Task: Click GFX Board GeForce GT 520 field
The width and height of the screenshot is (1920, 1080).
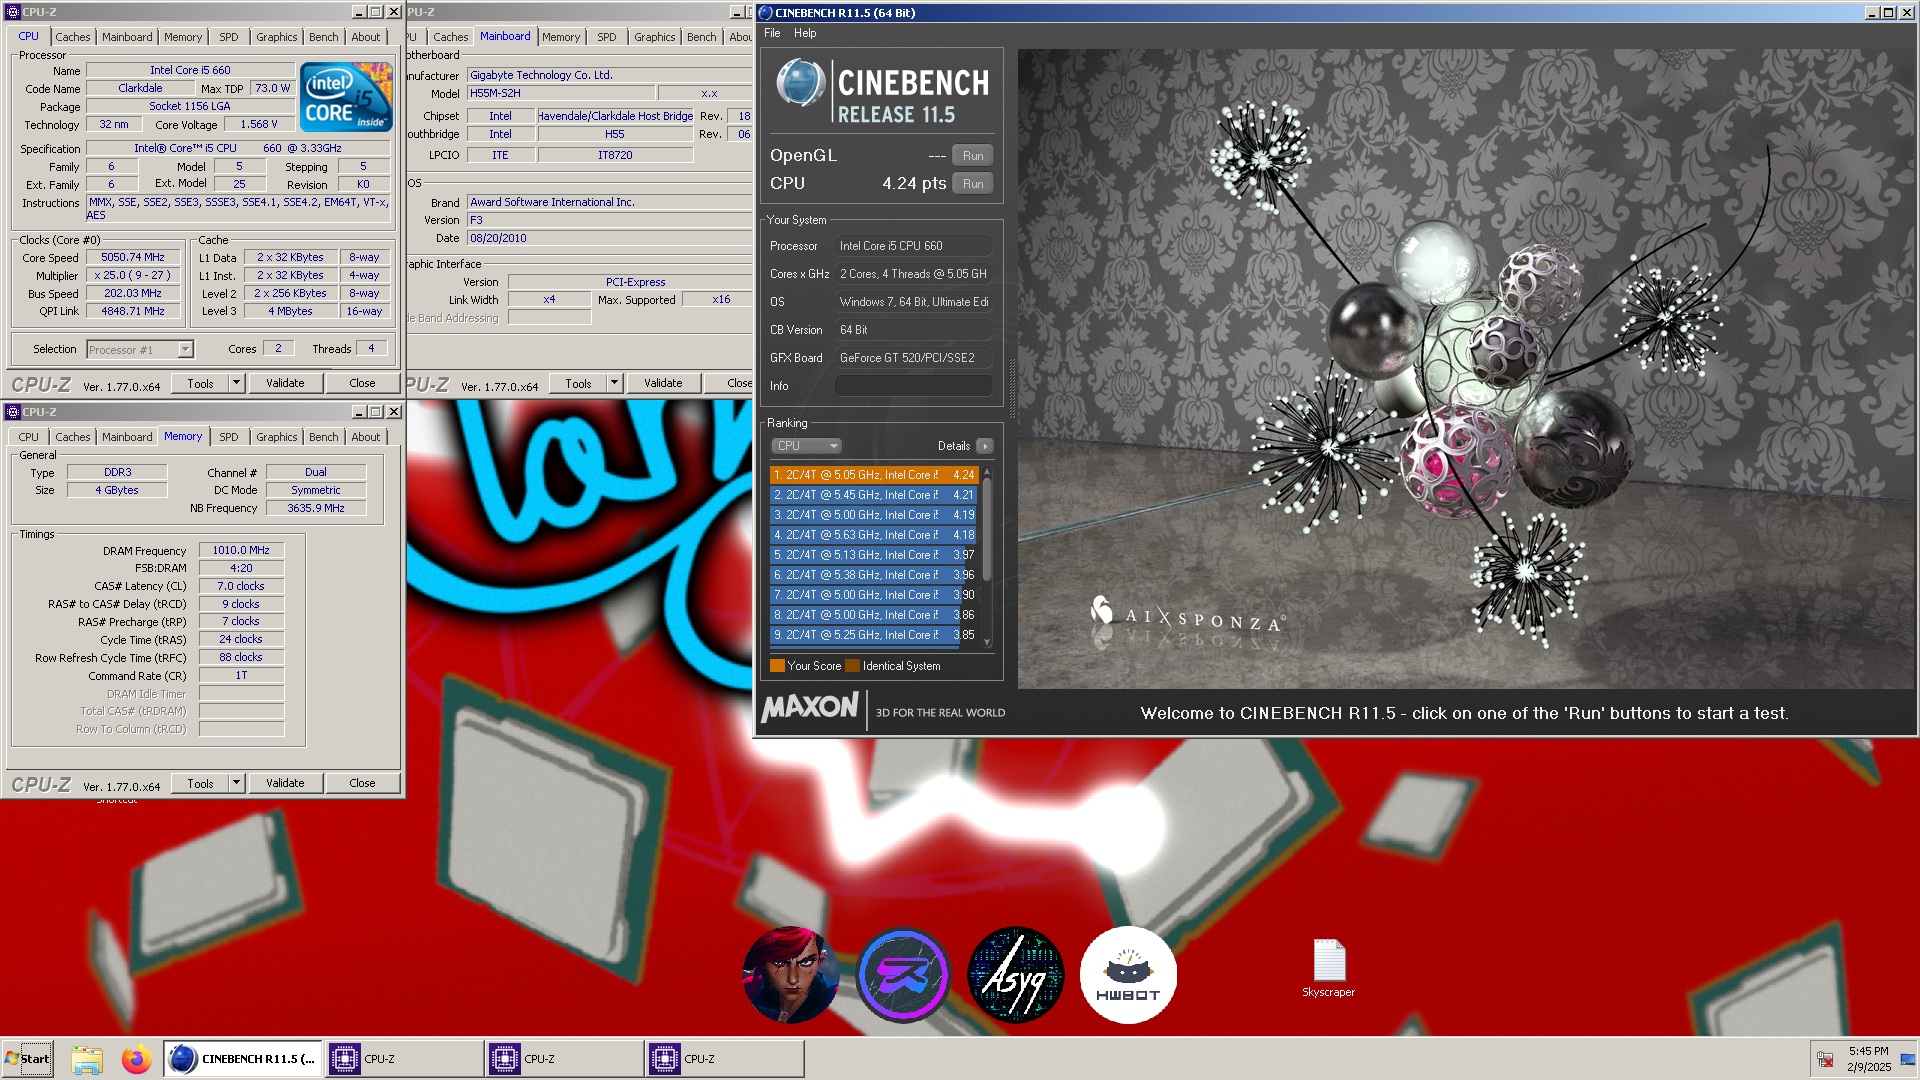Action: (x=914, y=358)
